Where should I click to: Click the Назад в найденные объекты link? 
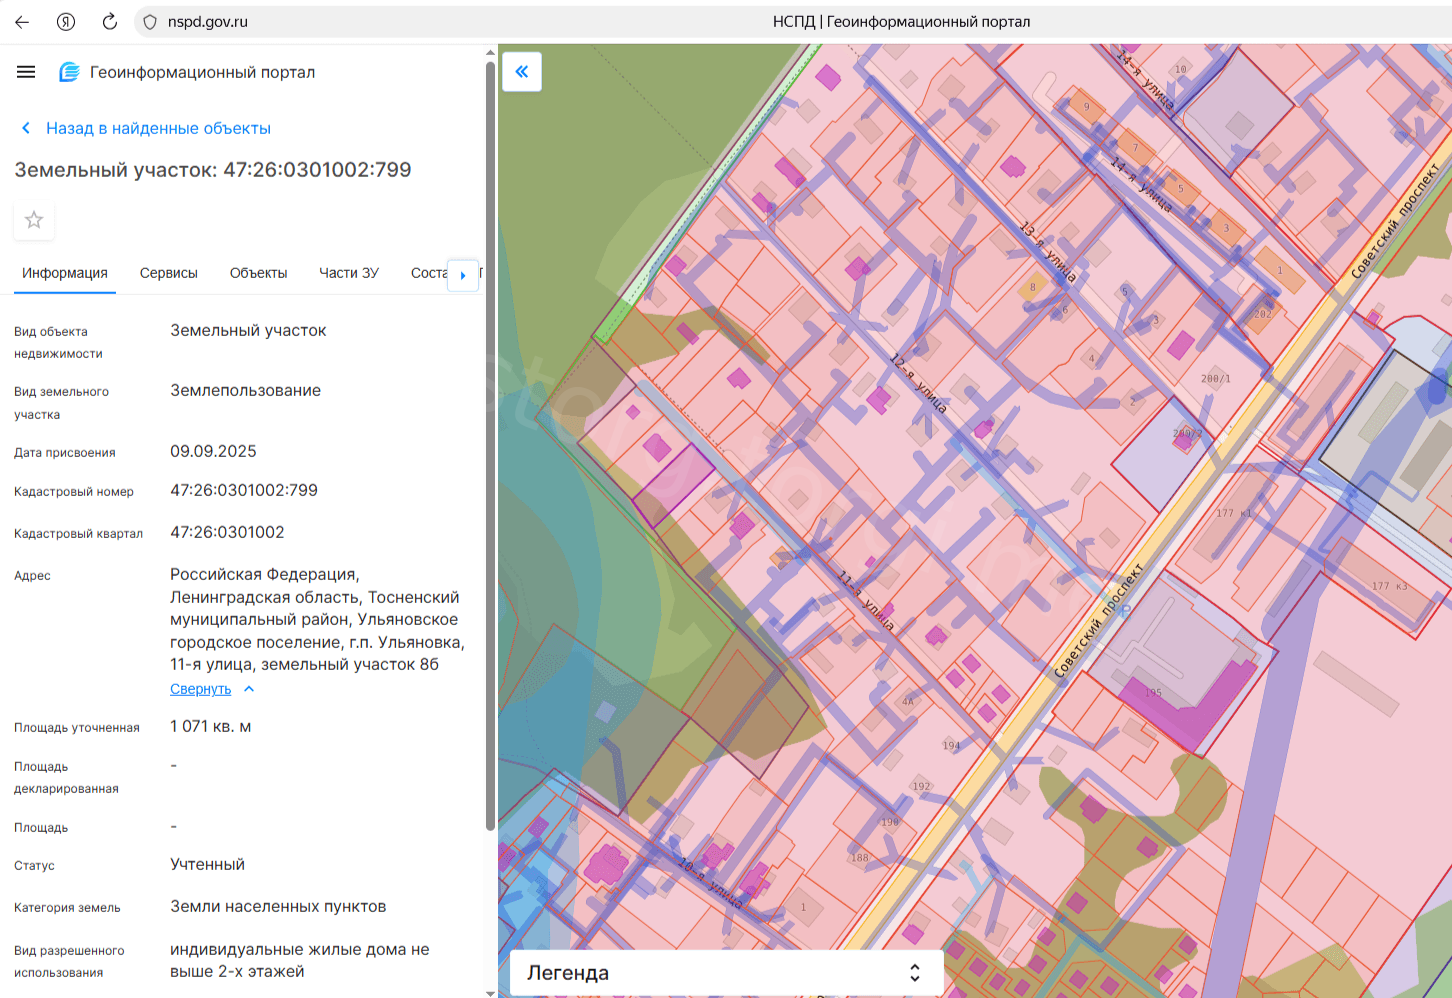pos(158,128)
